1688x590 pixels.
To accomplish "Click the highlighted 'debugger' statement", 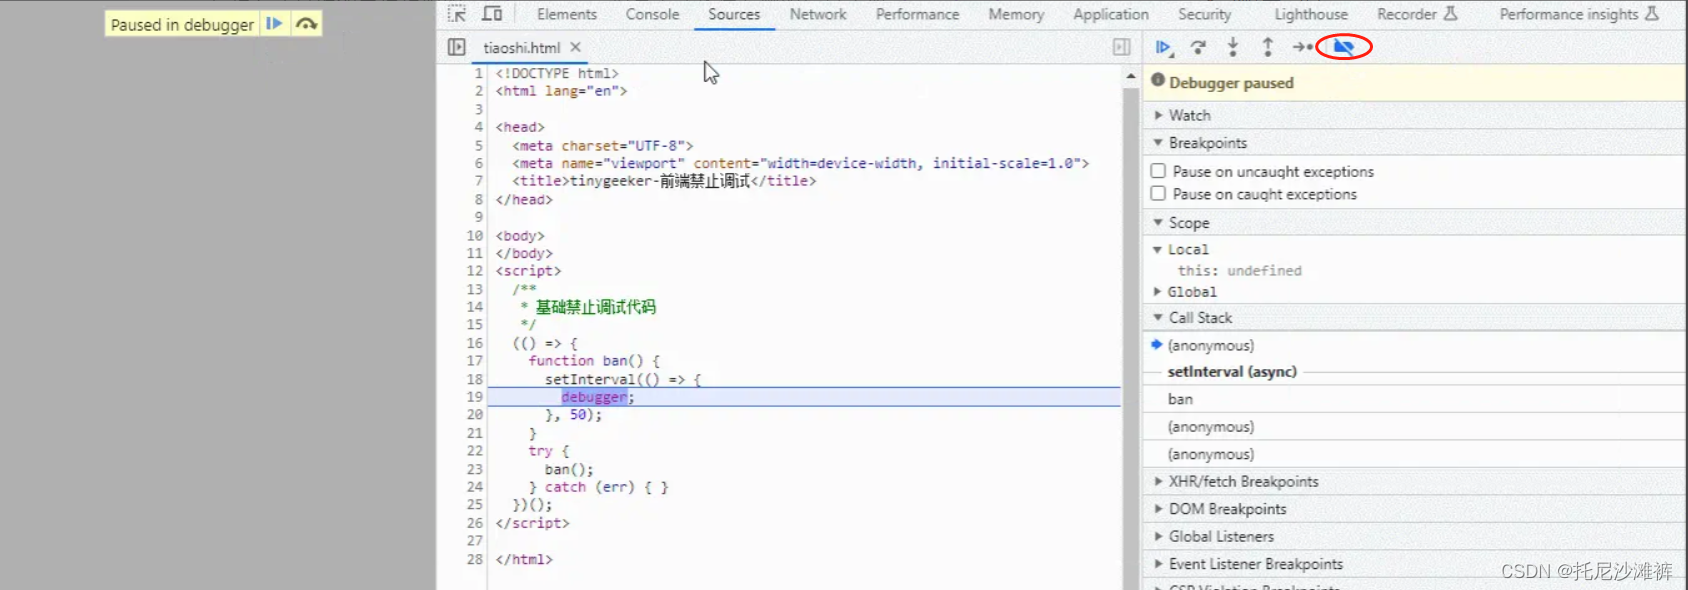I will [x=594, y=397].
